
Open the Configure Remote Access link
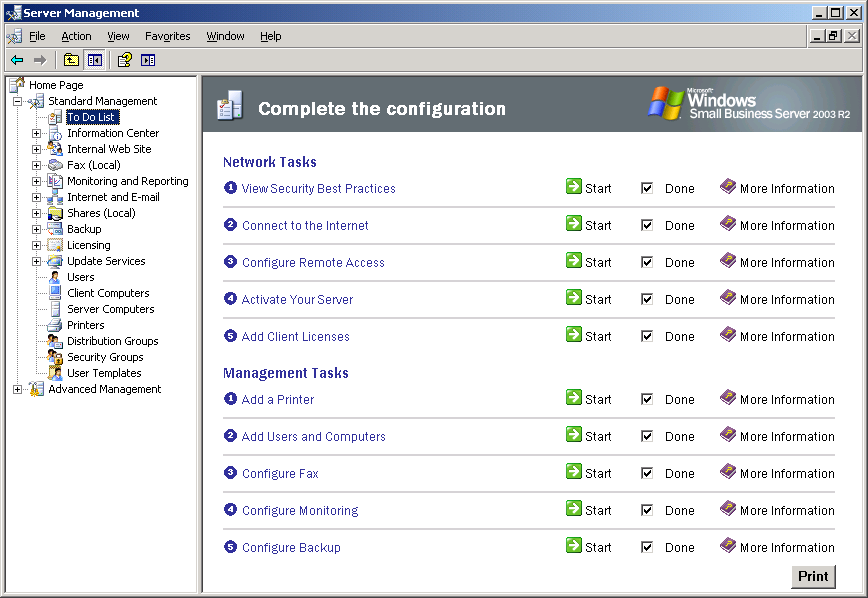coord(313,262)
